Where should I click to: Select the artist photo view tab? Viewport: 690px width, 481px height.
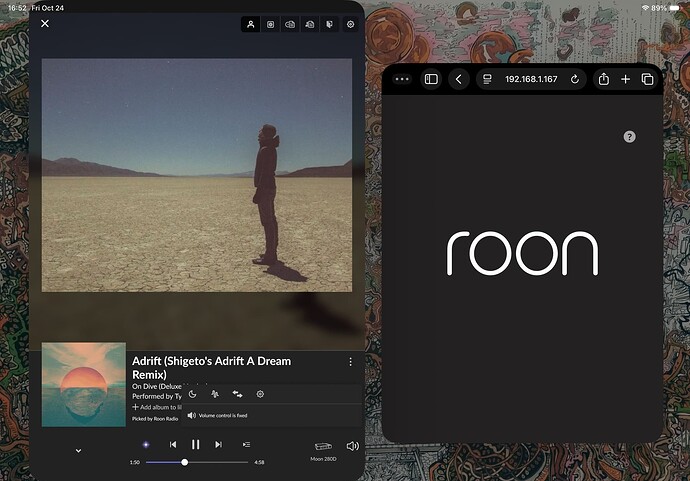[x=250, y=24]
